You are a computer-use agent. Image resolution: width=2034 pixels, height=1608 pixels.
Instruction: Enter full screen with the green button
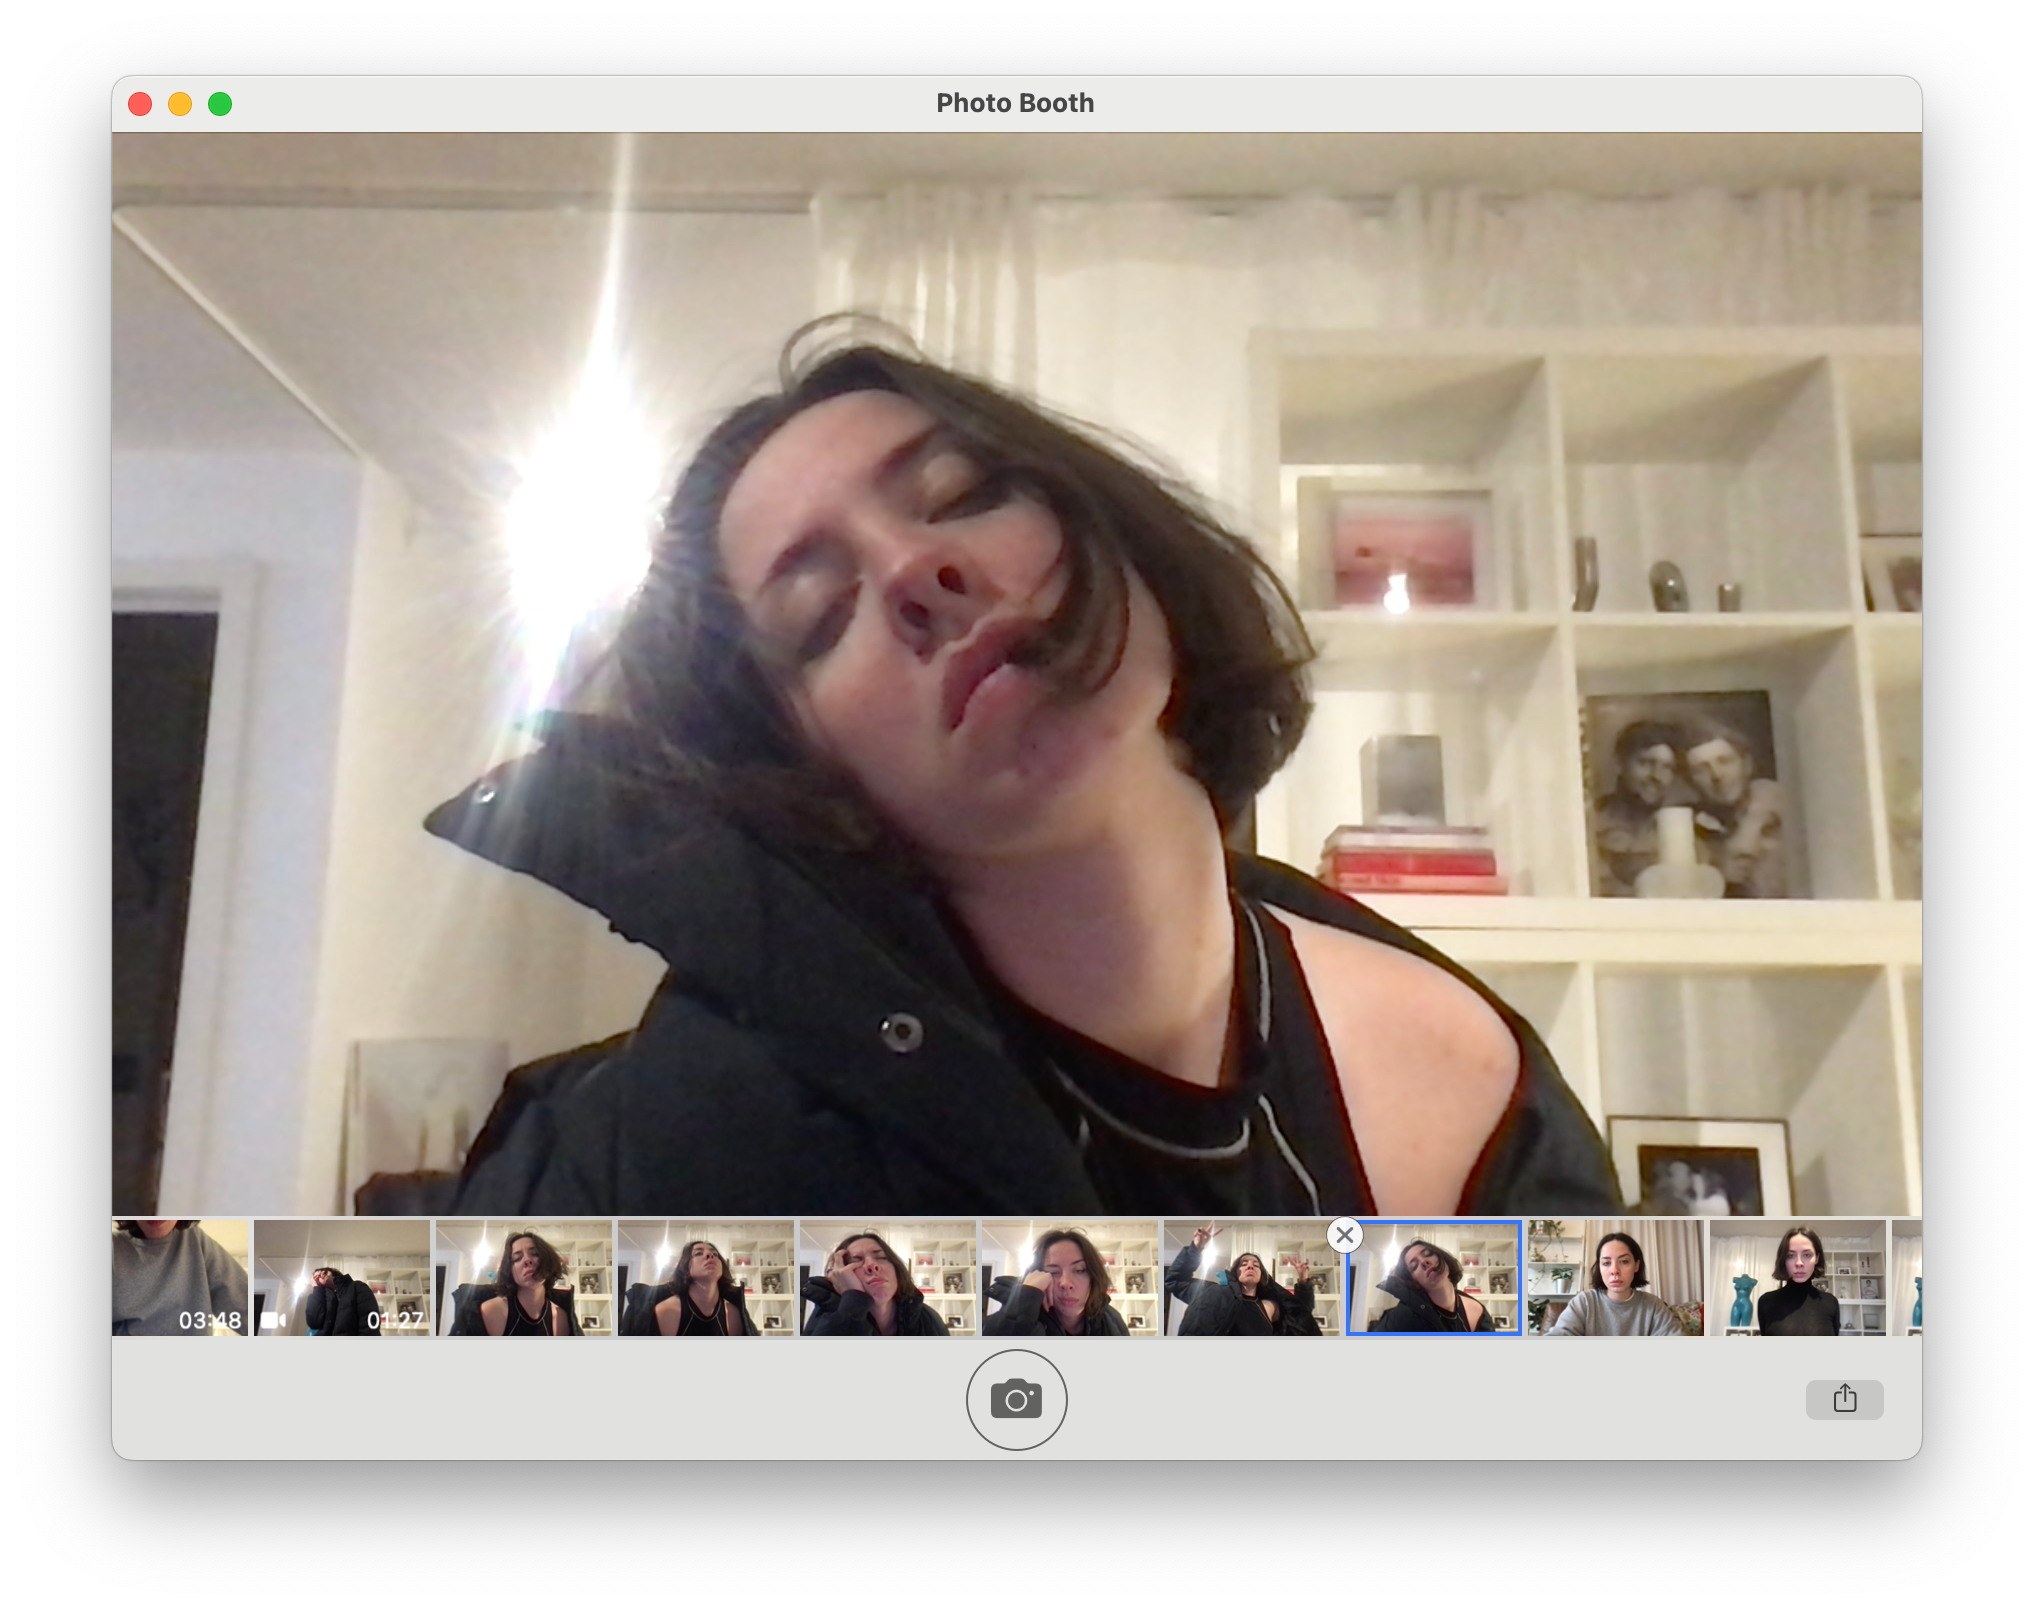[220, 104]
